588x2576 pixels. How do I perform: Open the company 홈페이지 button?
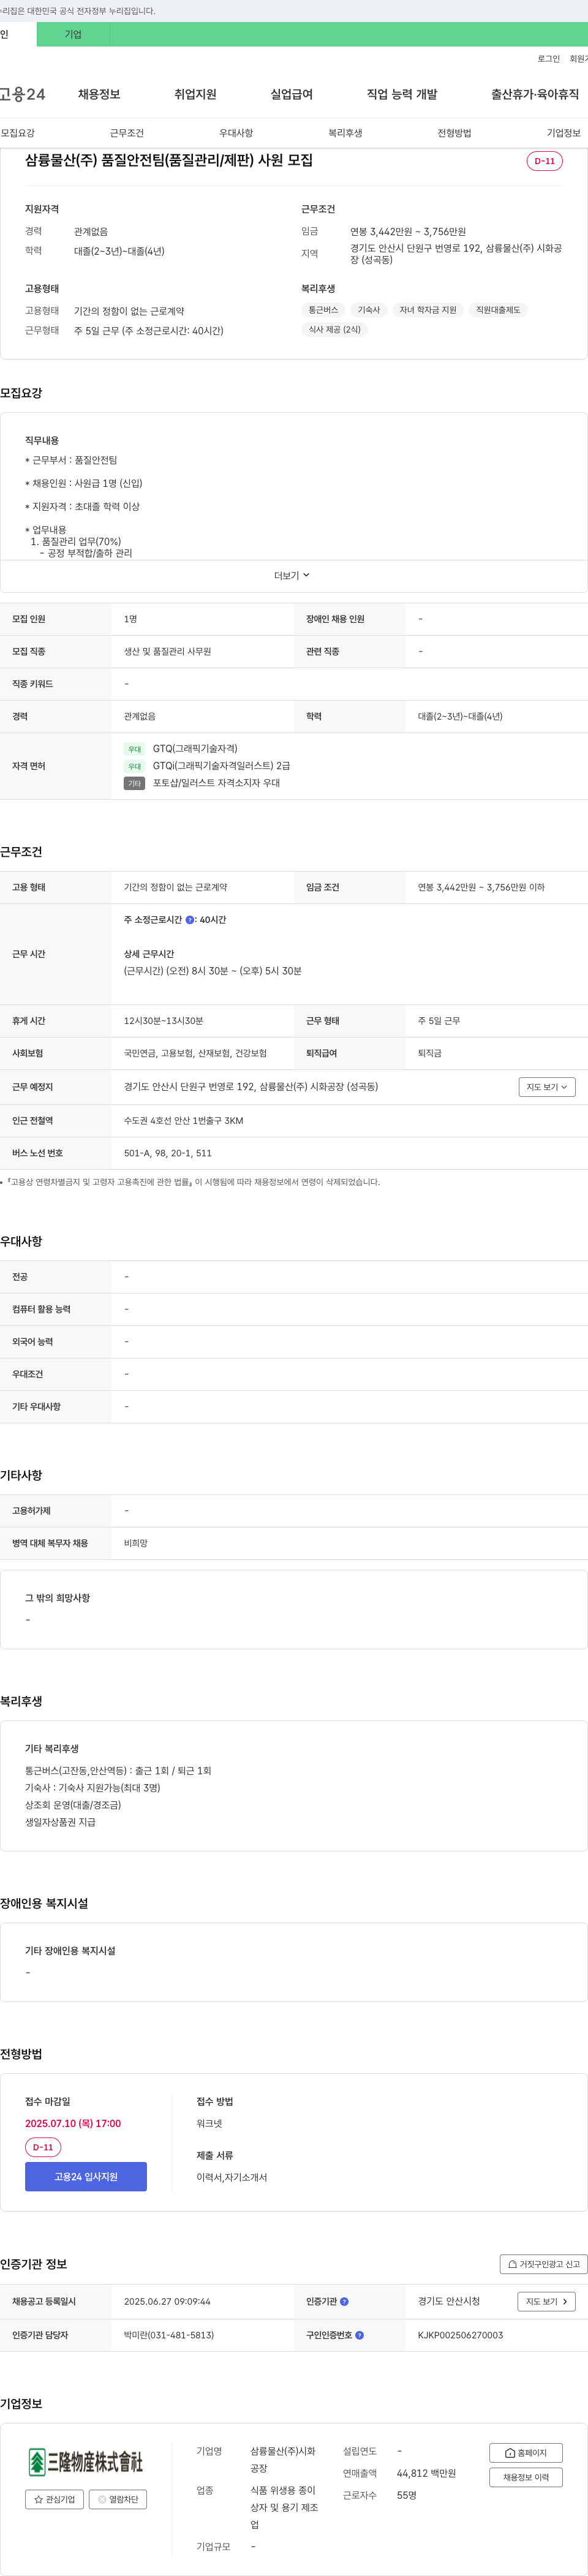pyautogui.click(x=526, y=2453)
